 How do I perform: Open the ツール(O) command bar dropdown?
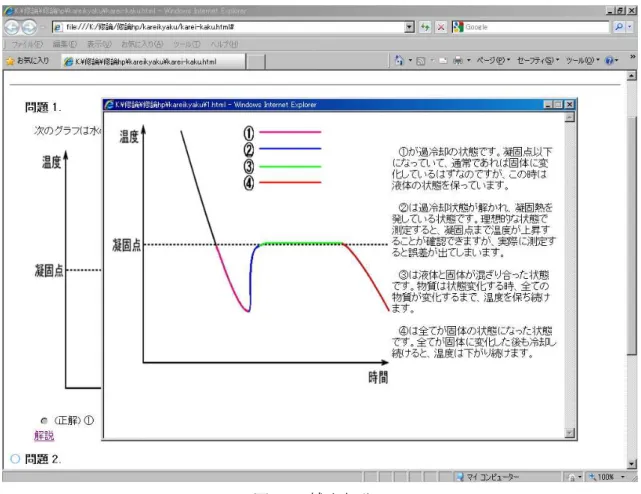point(583,61)
